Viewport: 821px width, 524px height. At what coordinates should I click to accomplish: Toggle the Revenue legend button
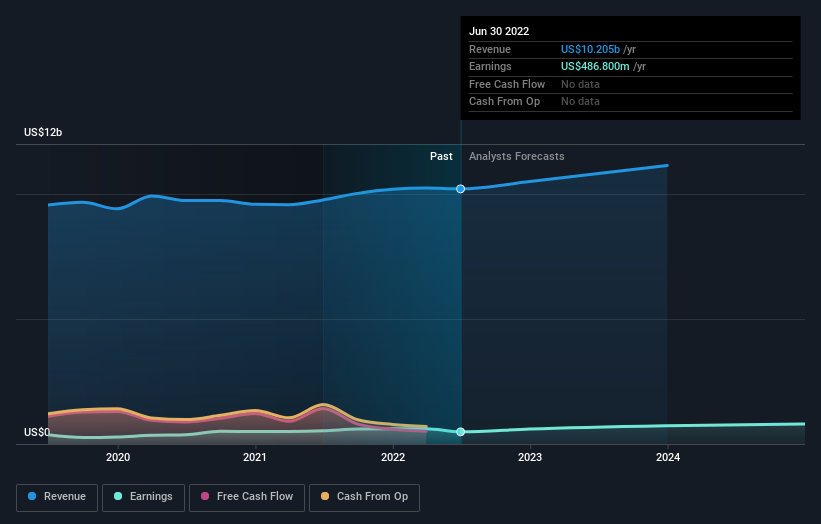click(57, 497)
